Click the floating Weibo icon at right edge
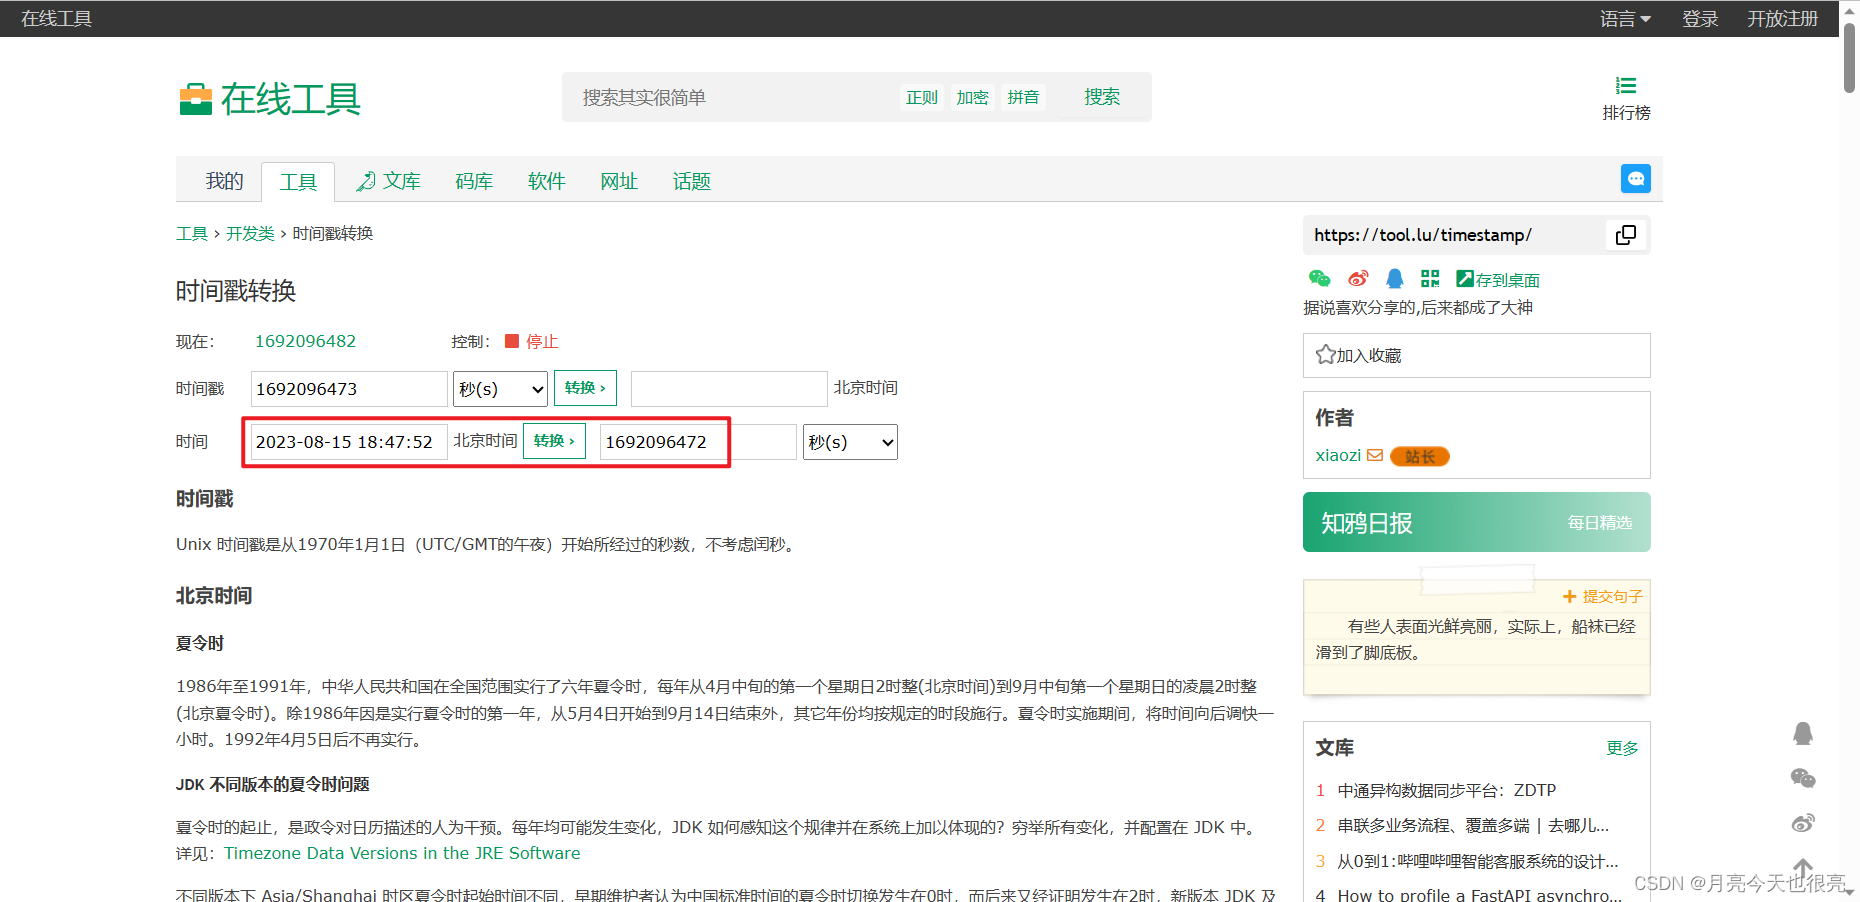This screenshot has height=902, width=1860. click(x=1802, y=823)
